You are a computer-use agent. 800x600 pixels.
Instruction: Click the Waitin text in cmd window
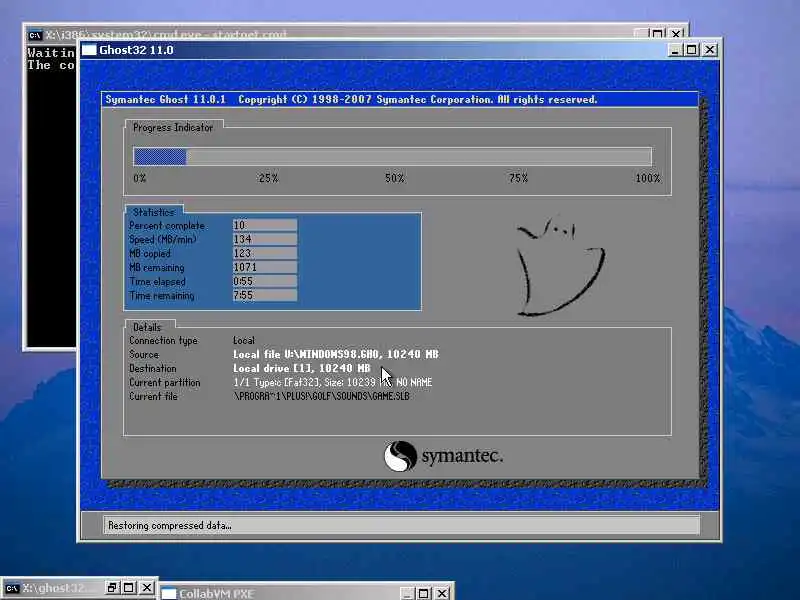[x=51, y=53]
